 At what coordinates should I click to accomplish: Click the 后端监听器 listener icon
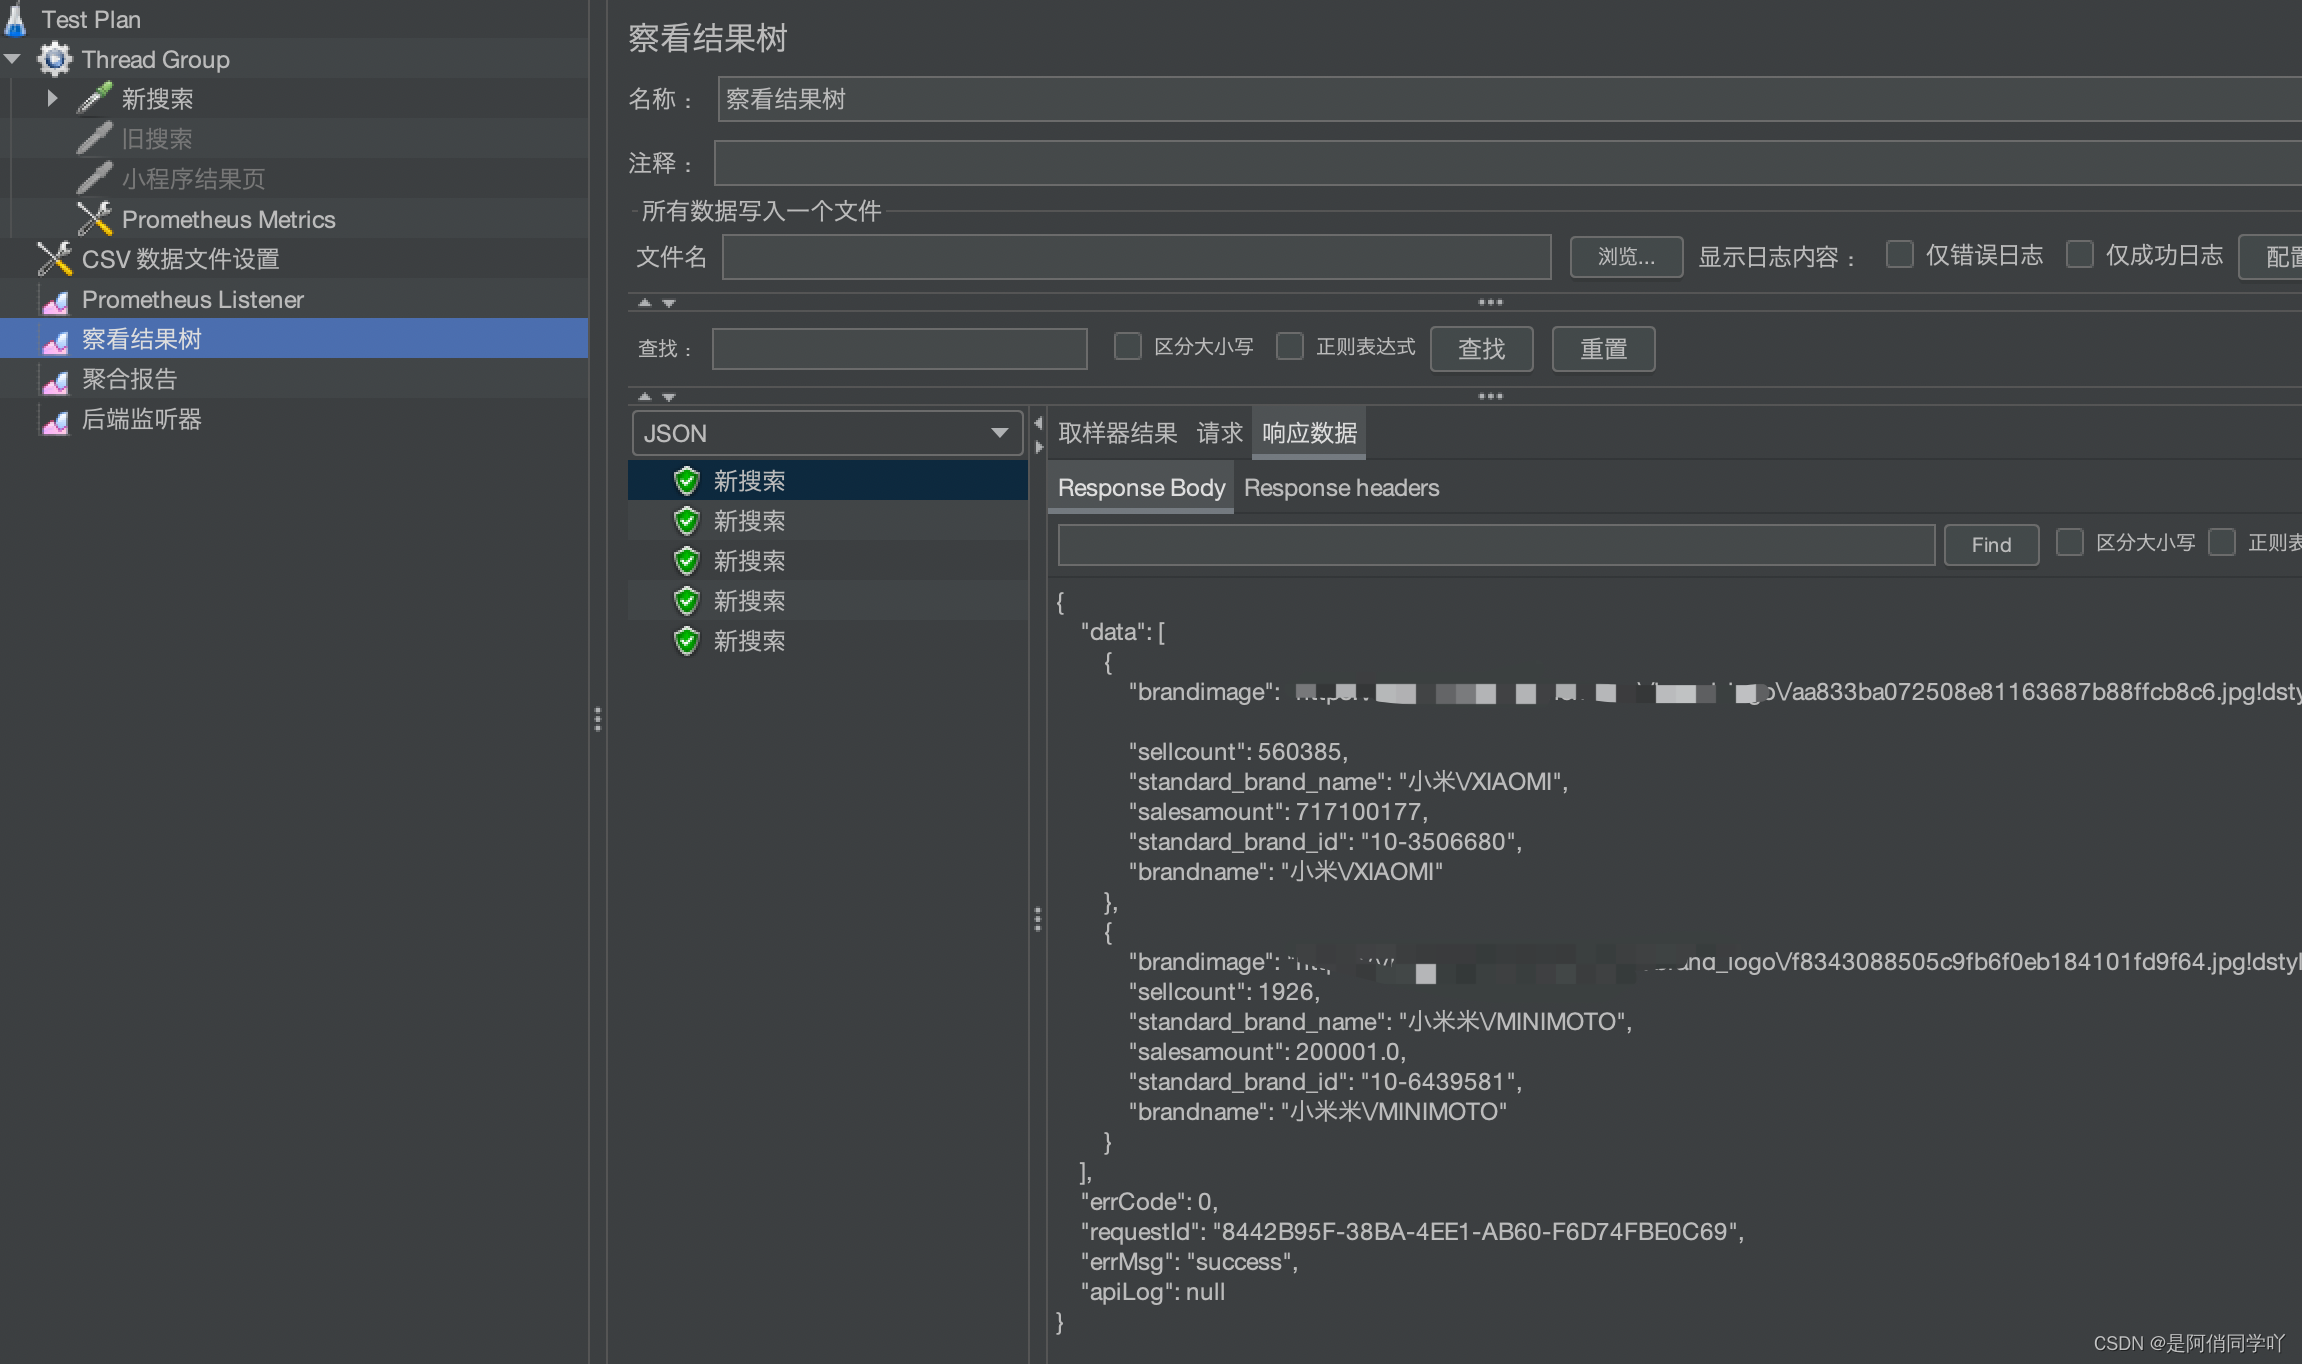(55, 420)
